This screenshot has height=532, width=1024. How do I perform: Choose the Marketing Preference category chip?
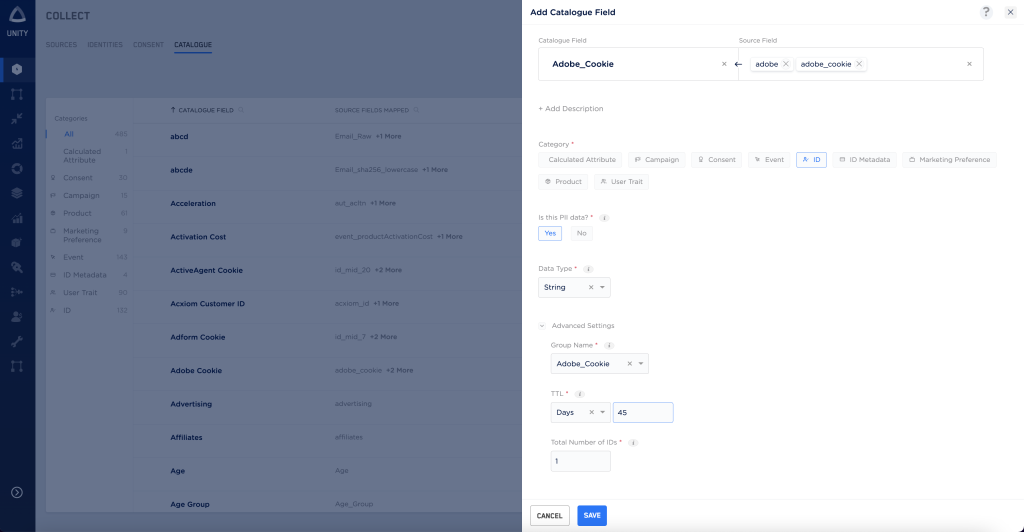pos(949,159)
